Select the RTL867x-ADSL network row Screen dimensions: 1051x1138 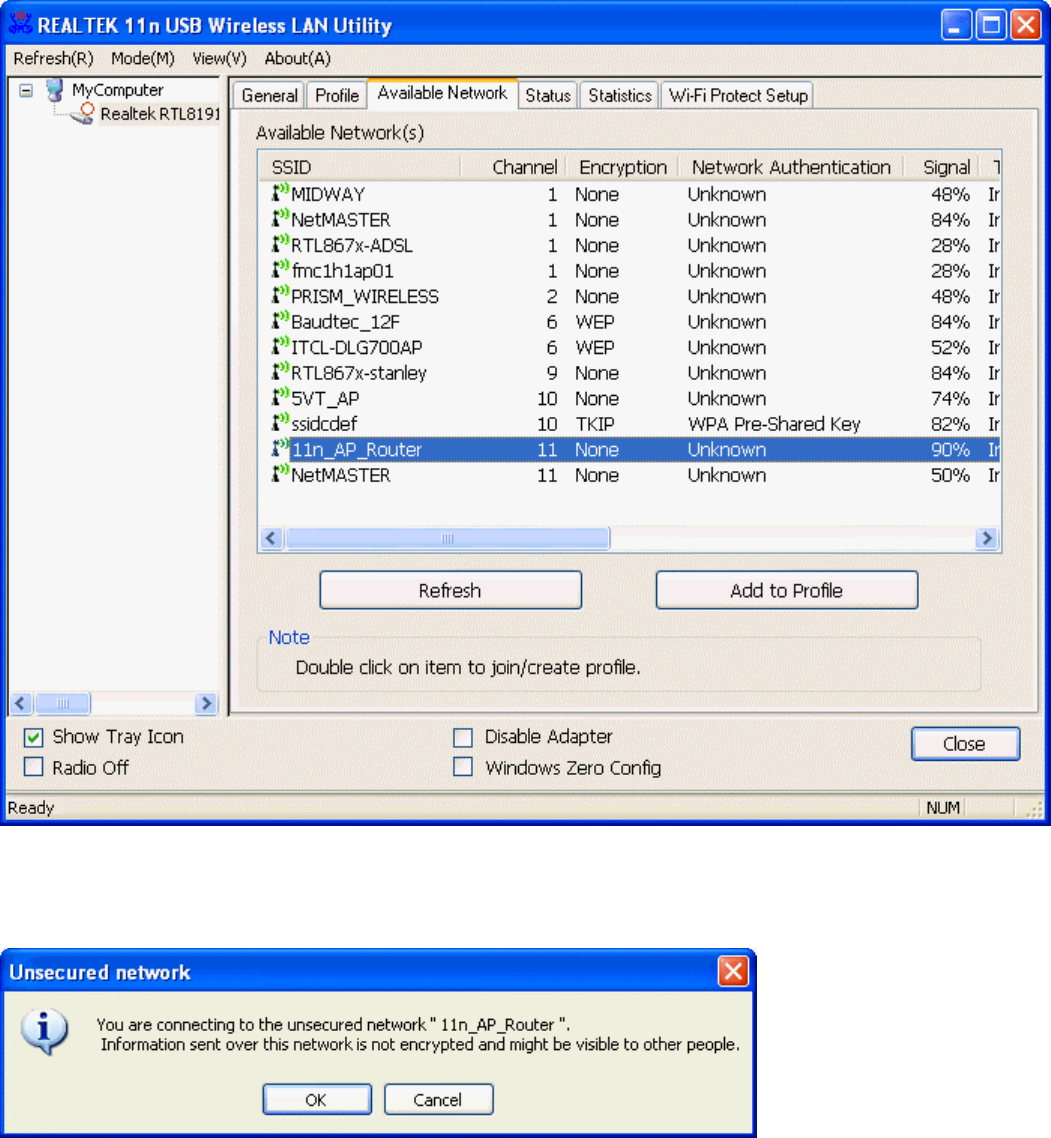pos(629,245)
